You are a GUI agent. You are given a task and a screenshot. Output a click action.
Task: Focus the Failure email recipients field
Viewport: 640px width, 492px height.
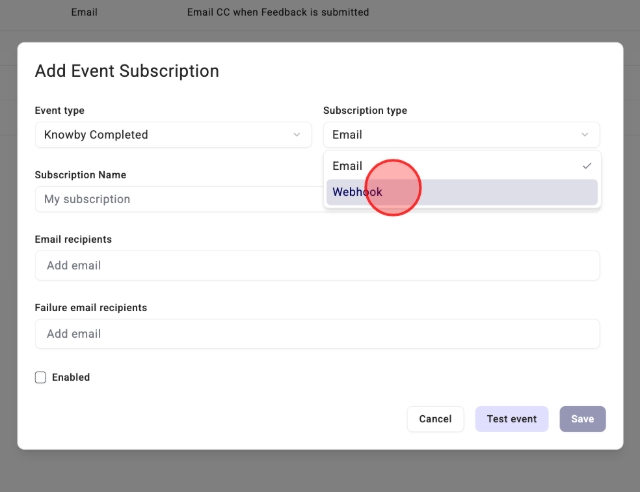tap(317, 334)
